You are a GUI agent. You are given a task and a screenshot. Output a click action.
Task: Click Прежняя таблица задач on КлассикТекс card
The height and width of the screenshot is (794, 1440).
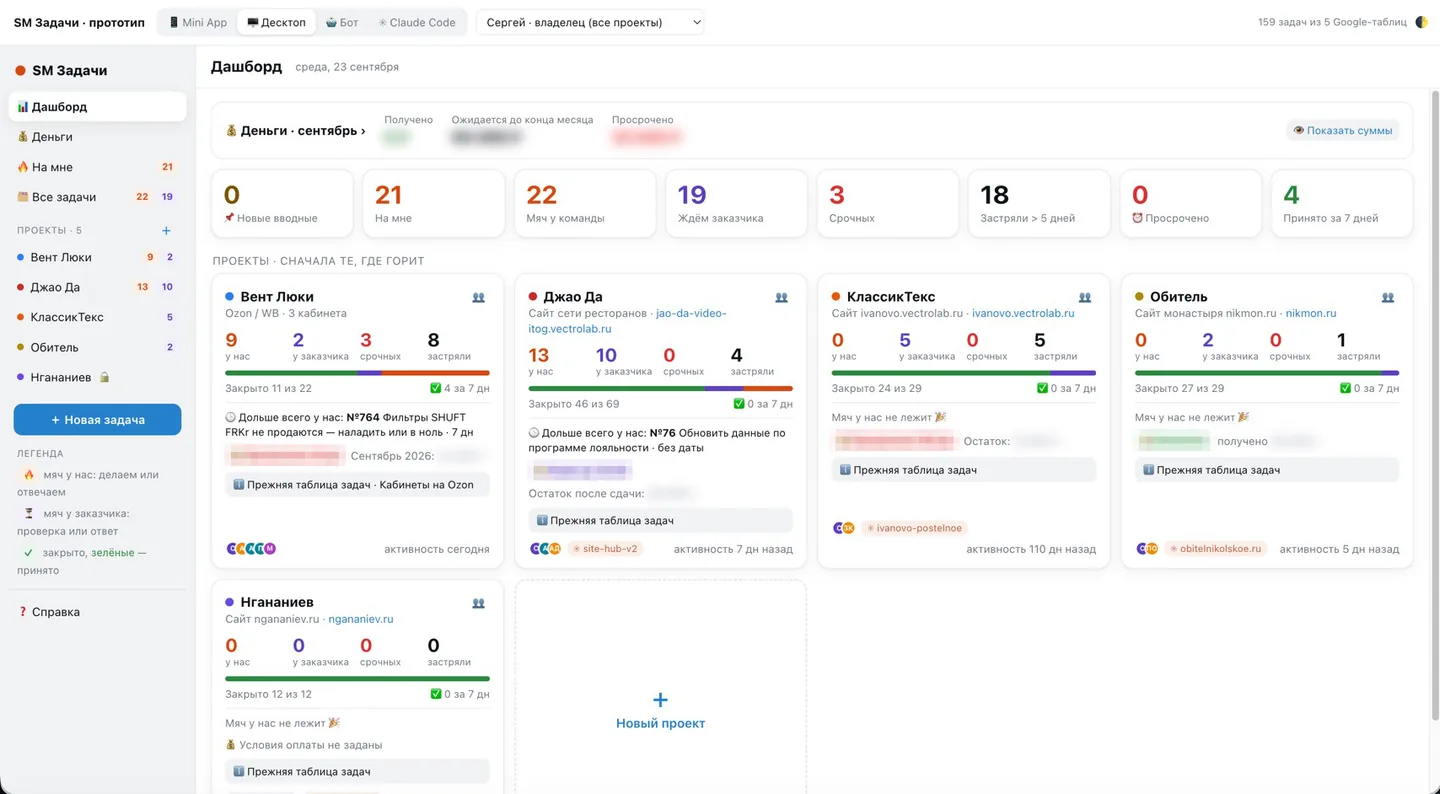(964, 470)
